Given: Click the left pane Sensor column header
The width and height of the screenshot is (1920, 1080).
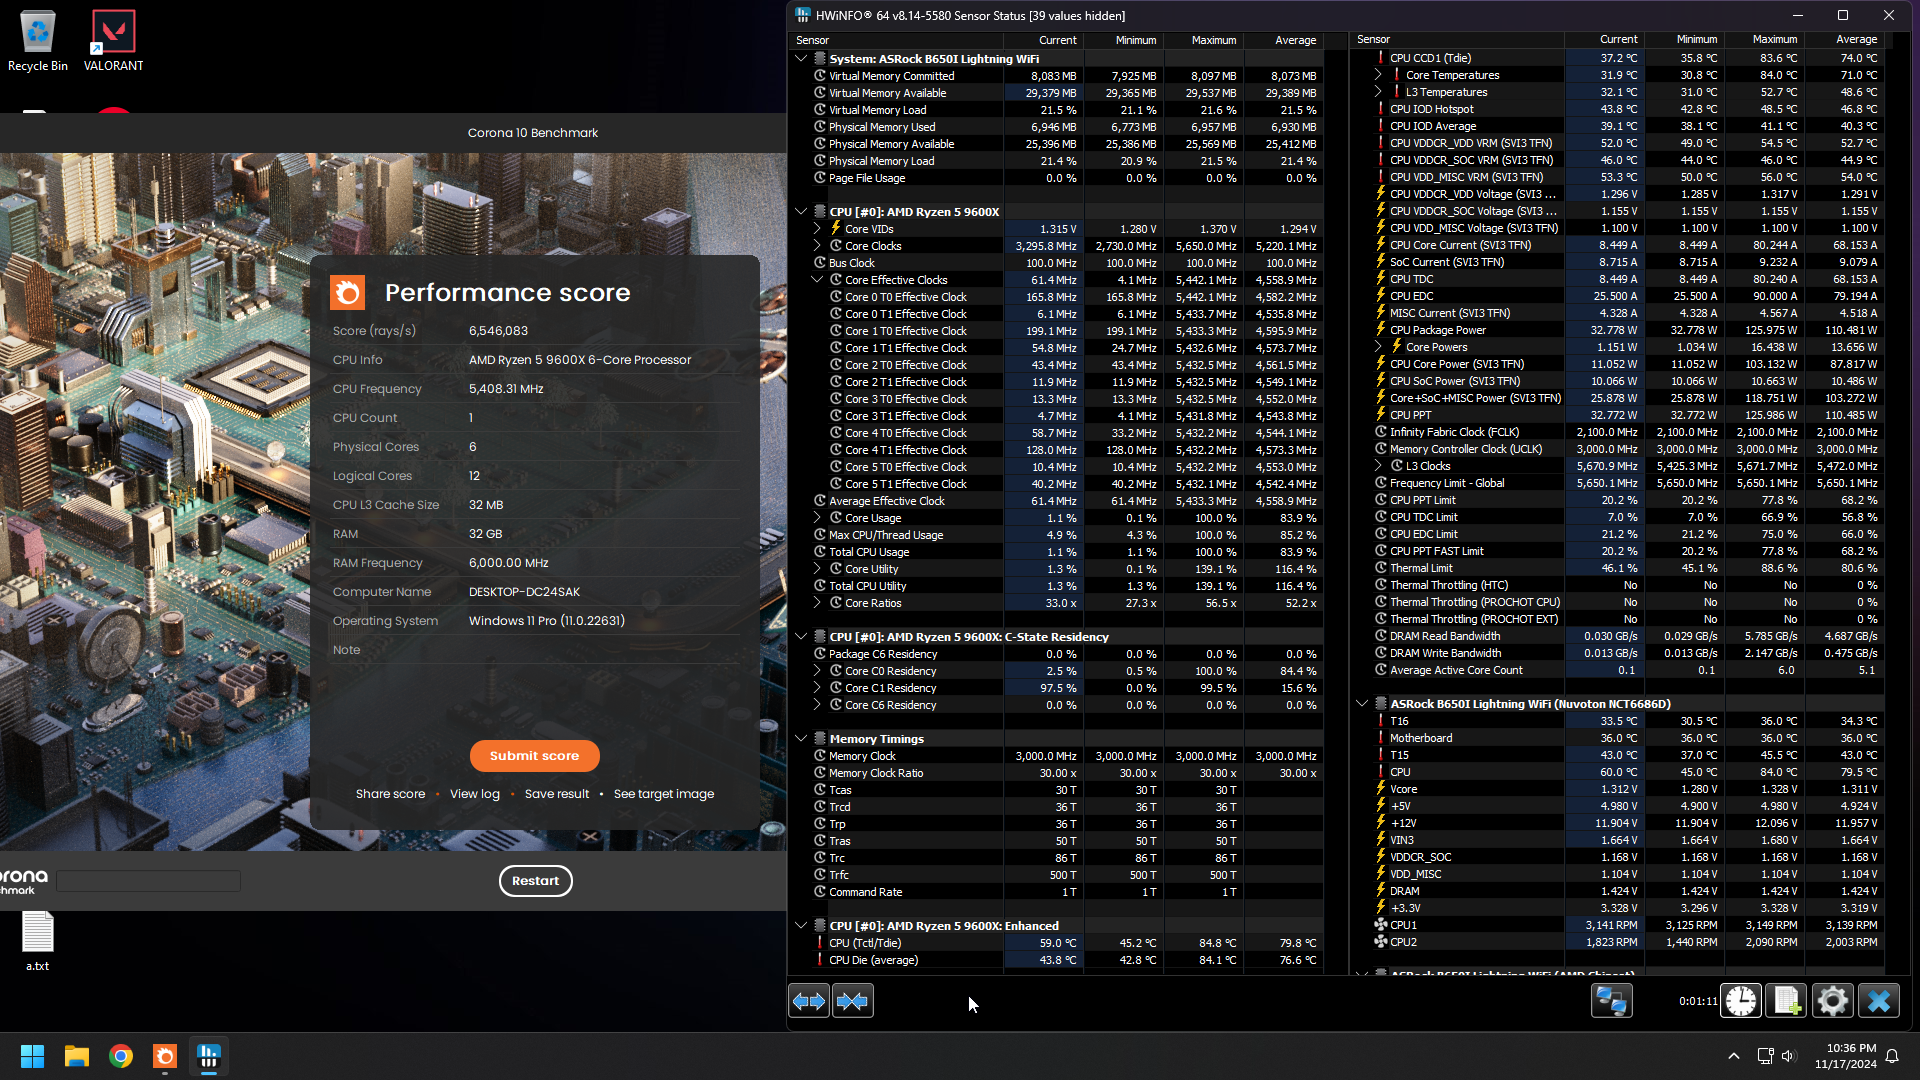Looking at the screenshot, I should click(897, 40).
